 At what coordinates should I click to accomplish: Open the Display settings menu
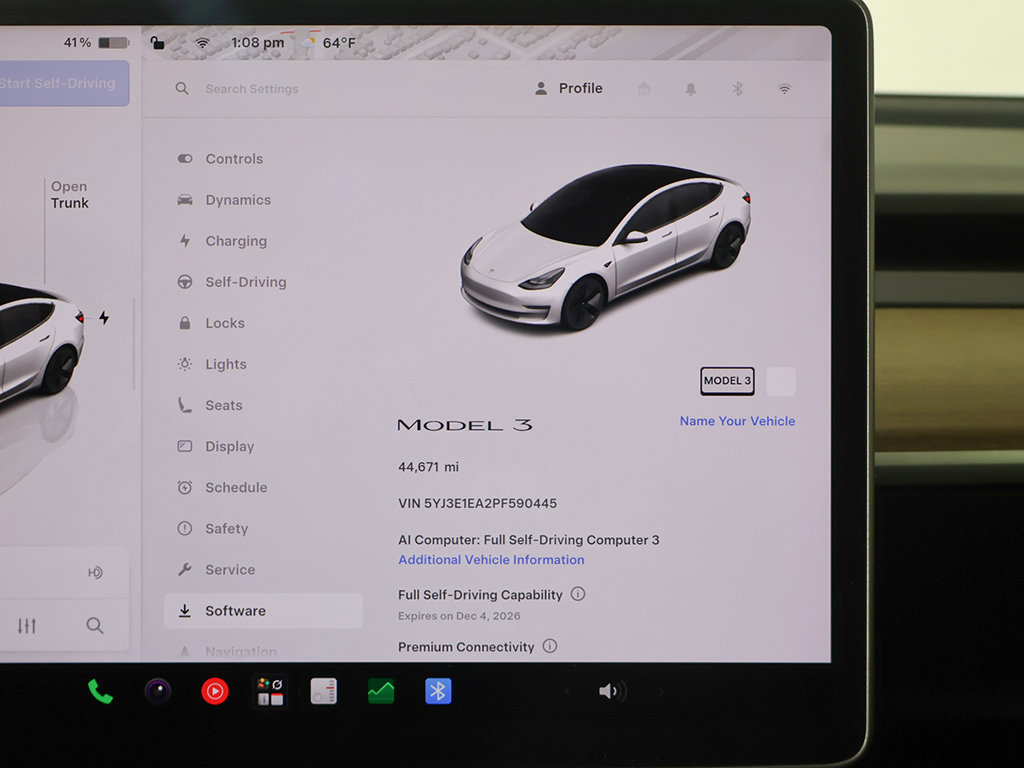coord(263,447)
